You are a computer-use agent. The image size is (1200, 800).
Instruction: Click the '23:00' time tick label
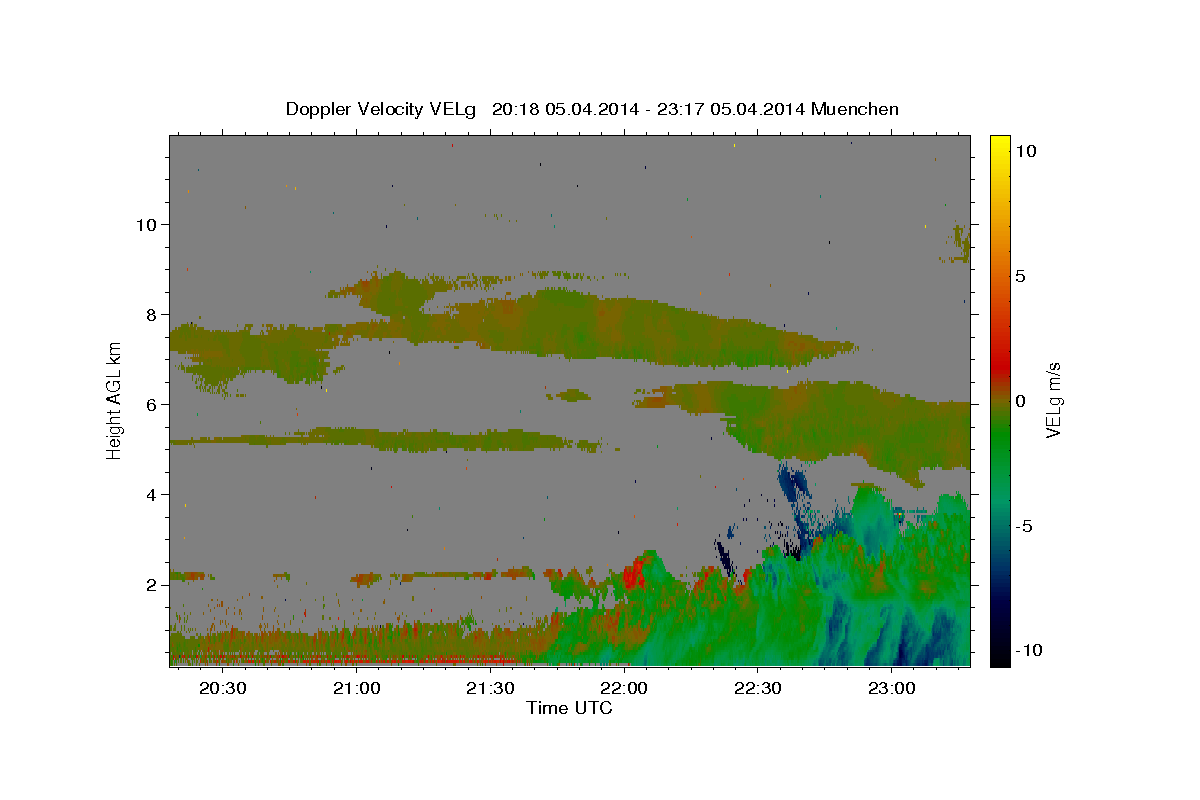click(891, 688)
